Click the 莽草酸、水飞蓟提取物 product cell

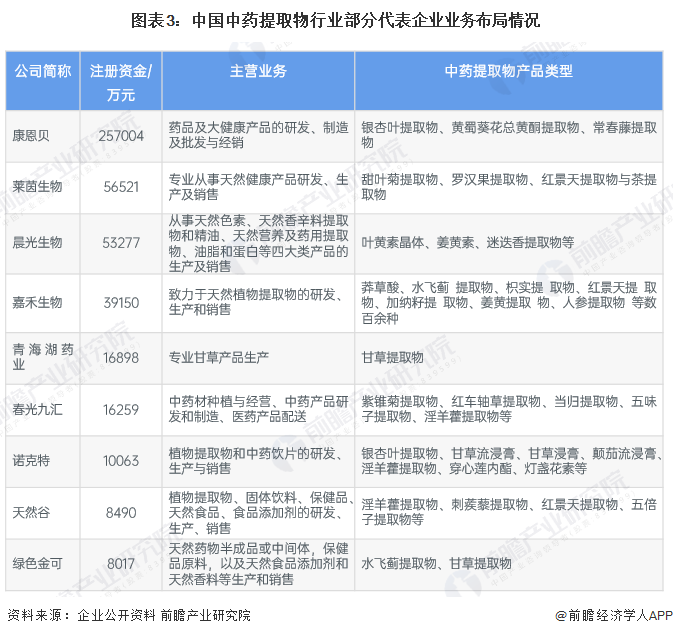click(509, 303)
